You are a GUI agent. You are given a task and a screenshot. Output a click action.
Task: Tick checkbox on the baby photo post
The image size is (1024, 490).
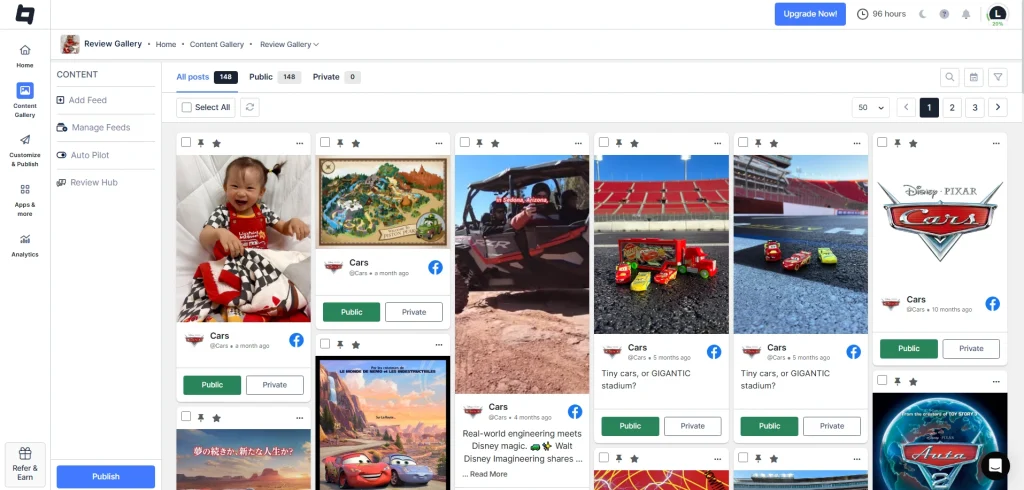click(x=186, y=143)
